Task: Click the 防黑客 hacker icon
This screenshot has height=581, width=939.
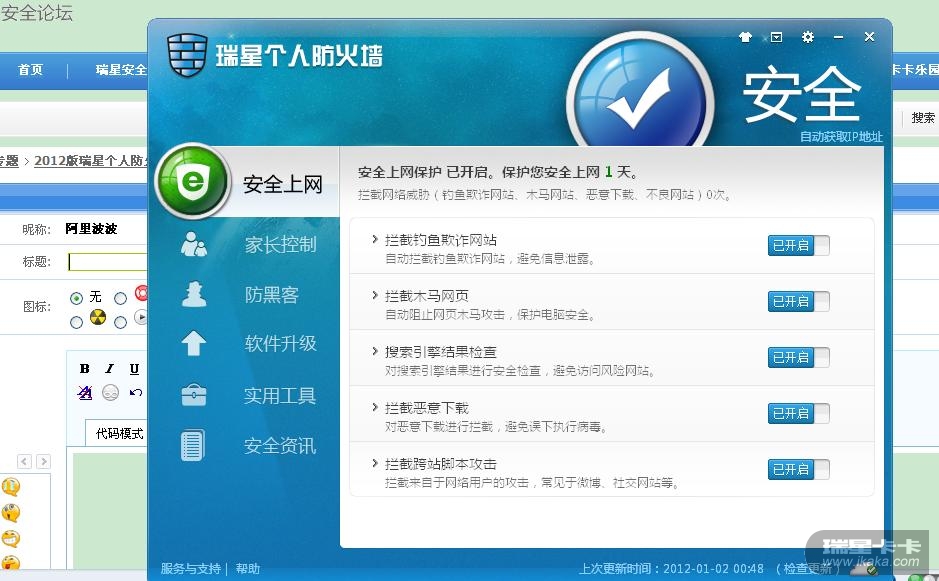Action: point(194,294)
